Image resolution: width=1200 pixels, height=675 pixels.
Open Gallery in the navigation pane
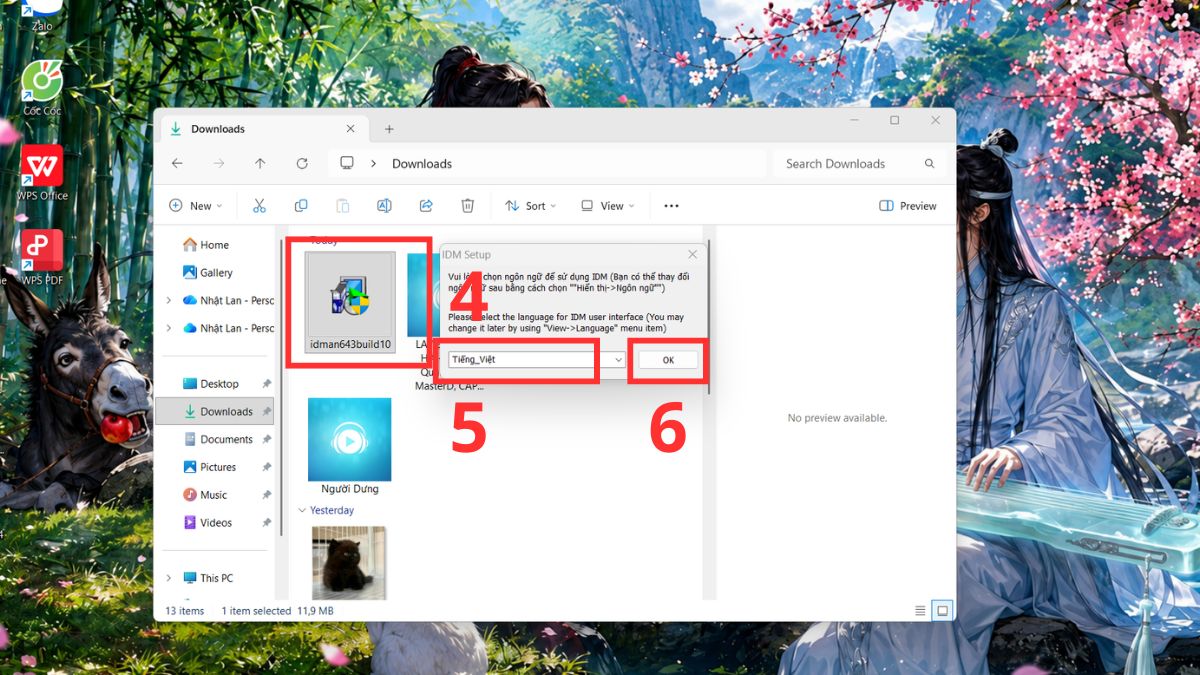[207, 272]
